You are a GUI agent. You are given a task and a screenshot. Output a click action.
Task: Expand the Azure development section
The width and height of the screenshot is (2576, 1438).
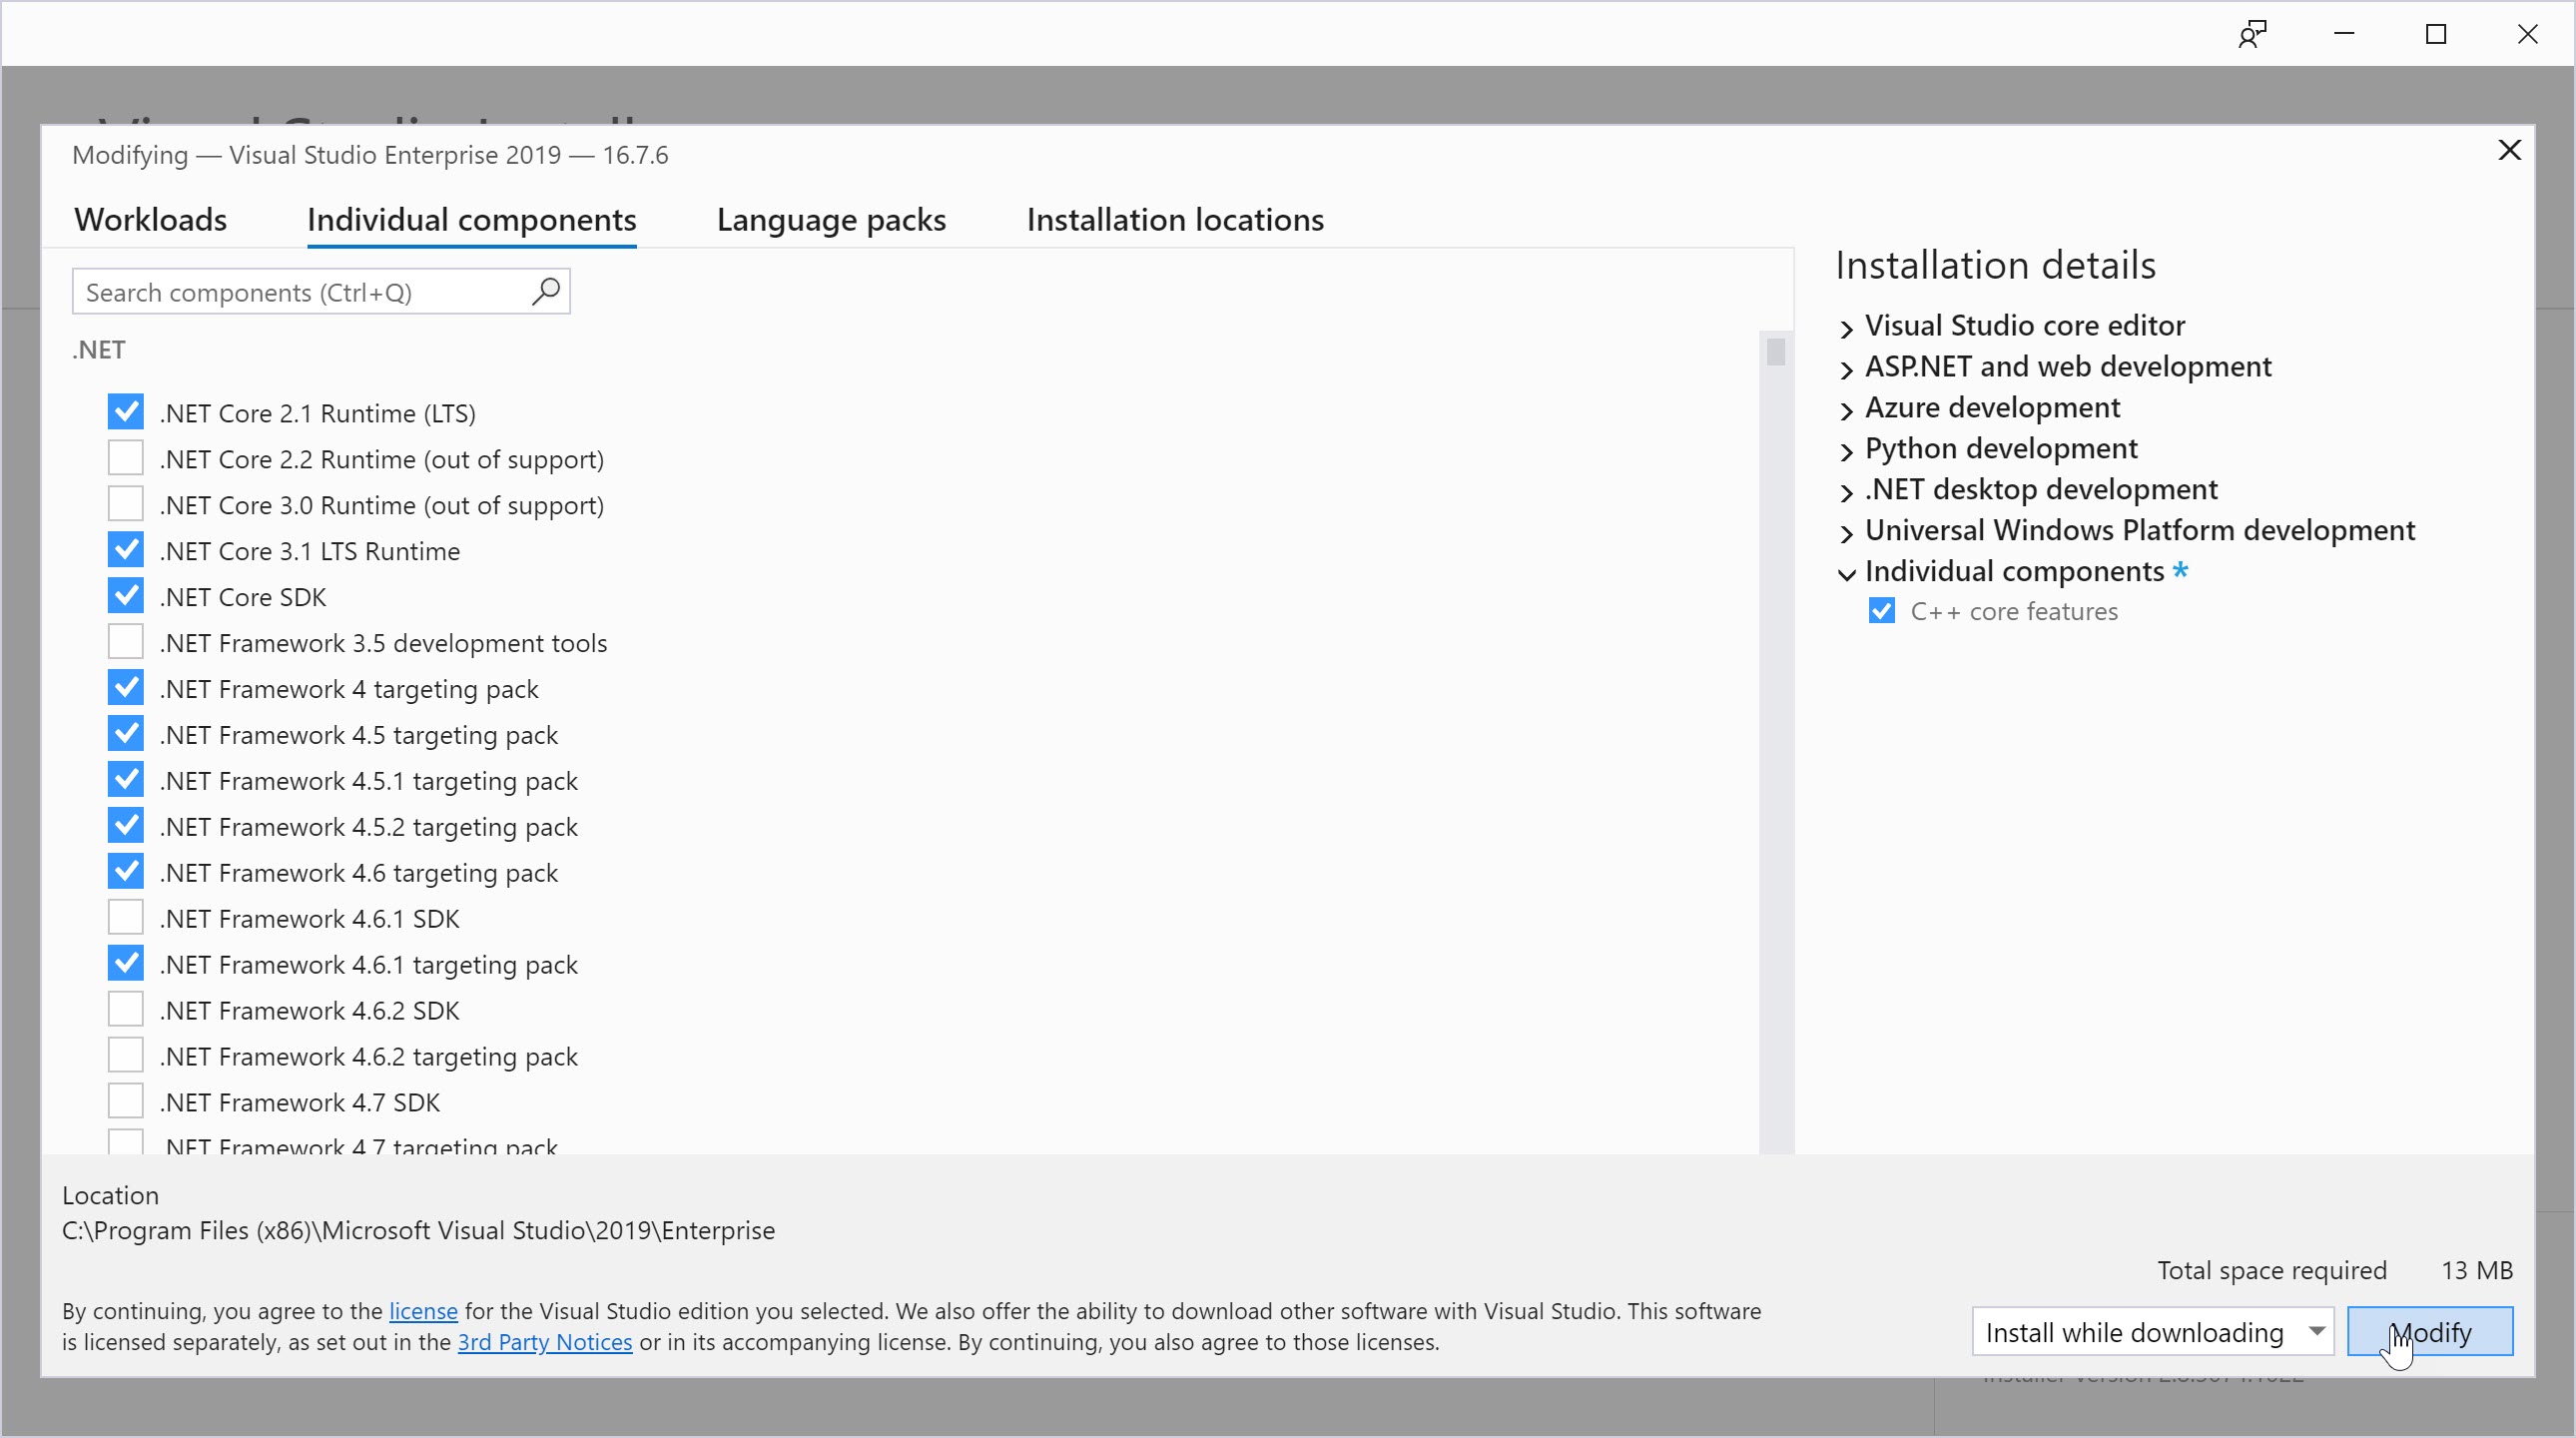pyautogui.click(x=1845, y=406)
